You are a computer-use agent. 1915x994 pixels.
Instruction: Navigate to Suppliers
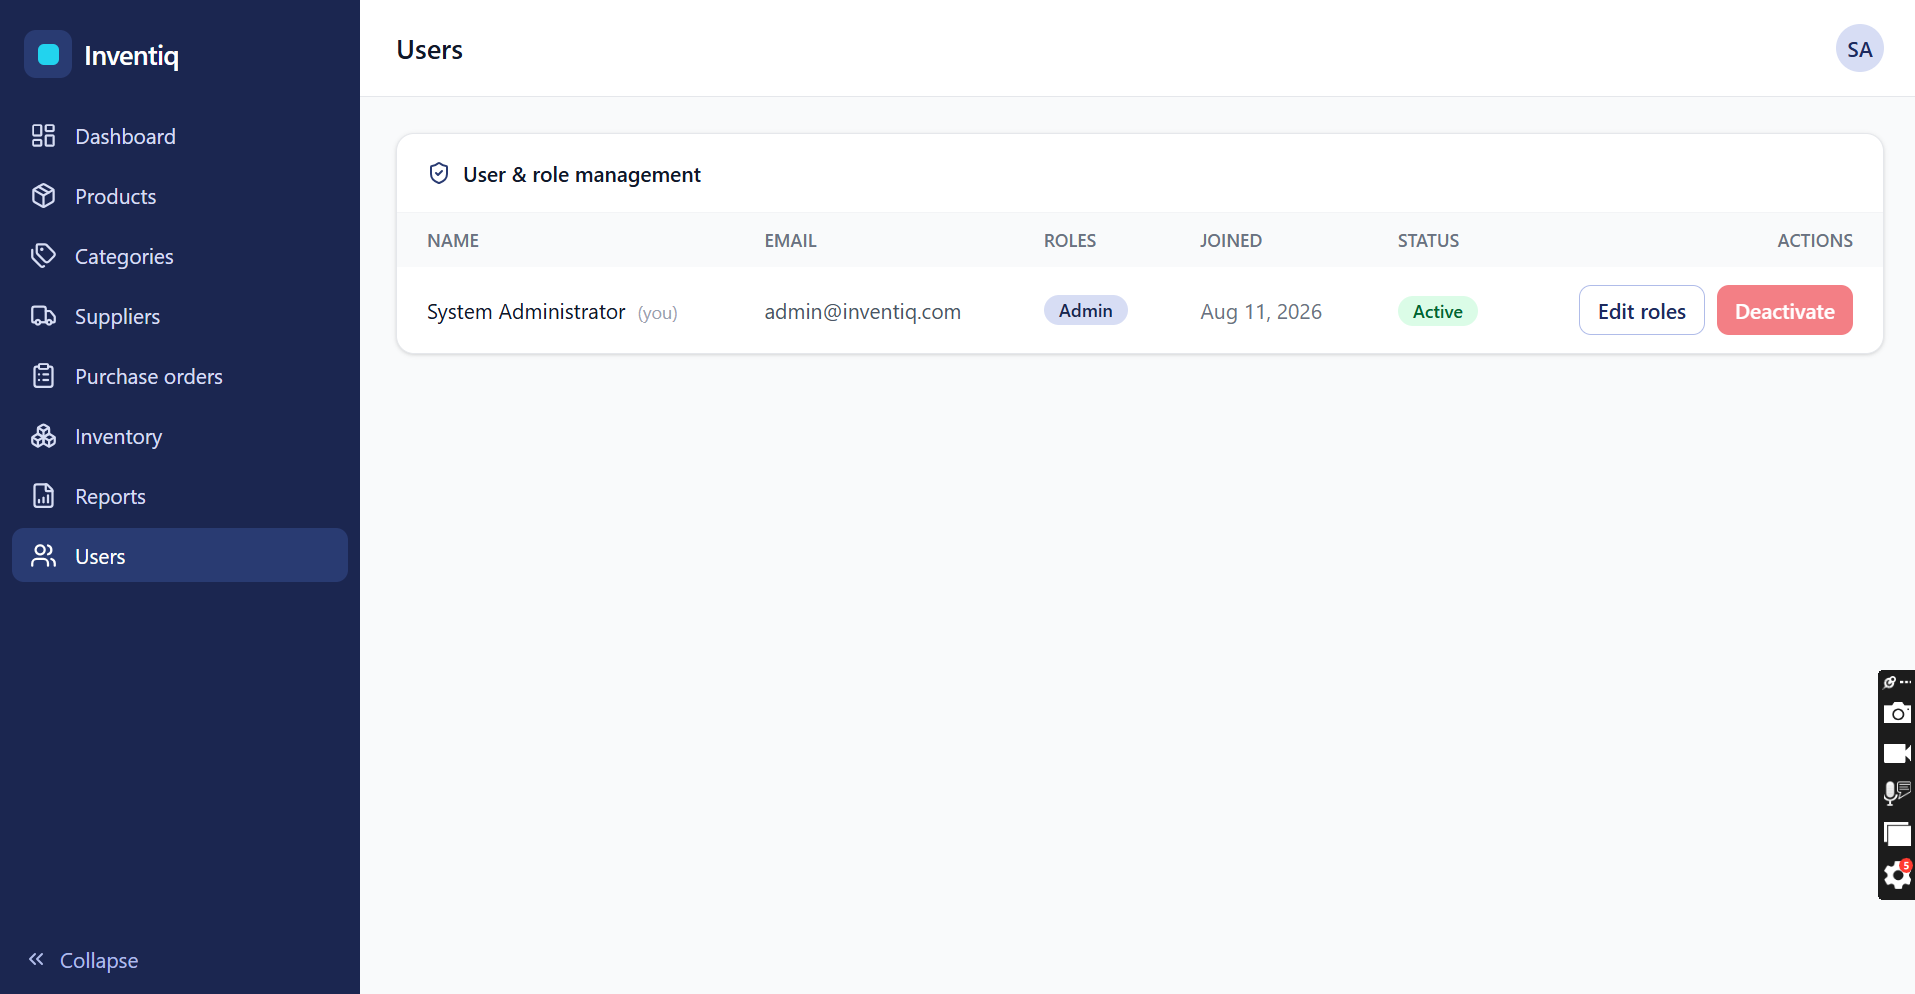point(180,316)
